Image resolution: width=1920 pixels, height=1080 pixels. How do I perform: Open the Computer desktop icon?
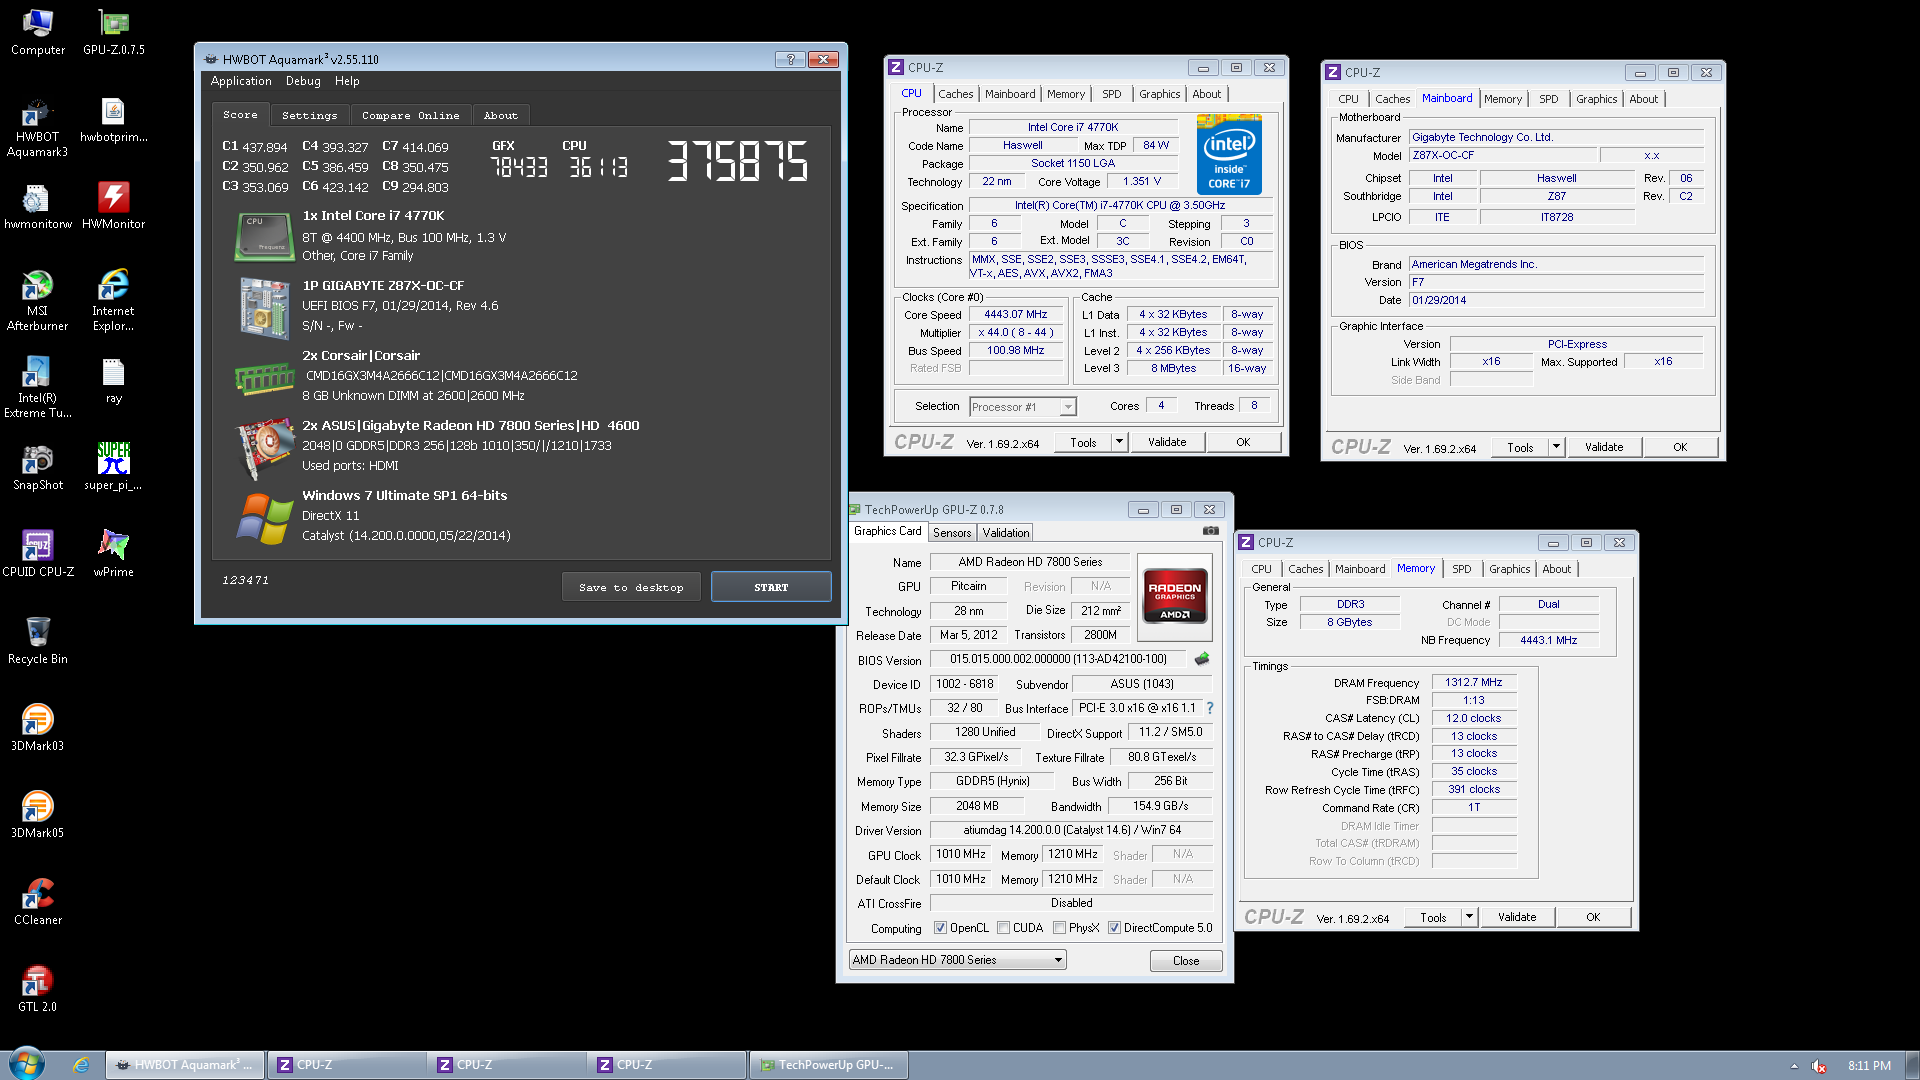click(38, 32)
